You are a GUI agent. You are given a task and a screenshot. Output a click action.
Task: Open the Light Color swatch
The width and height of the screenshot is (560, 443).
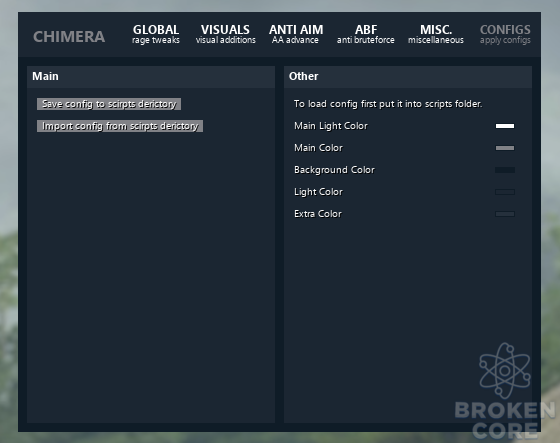[x=505, y=192]
